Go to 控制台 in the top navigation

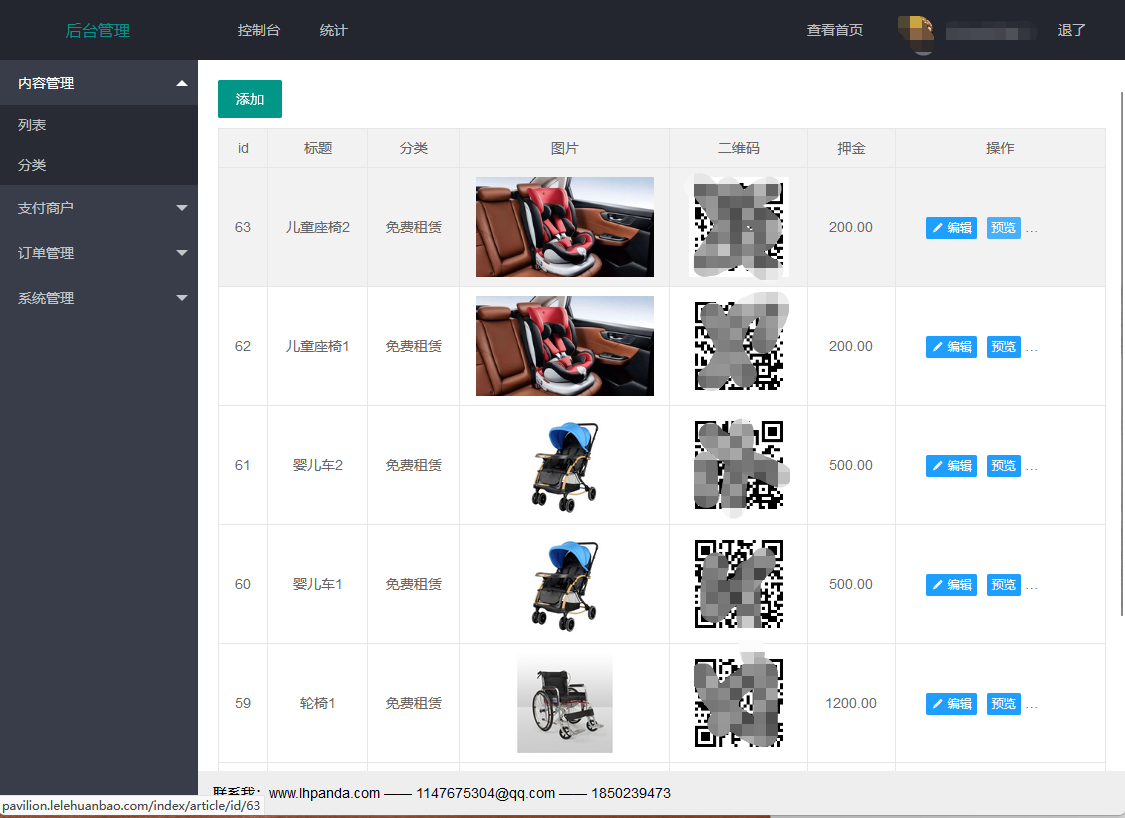point(258,30)
